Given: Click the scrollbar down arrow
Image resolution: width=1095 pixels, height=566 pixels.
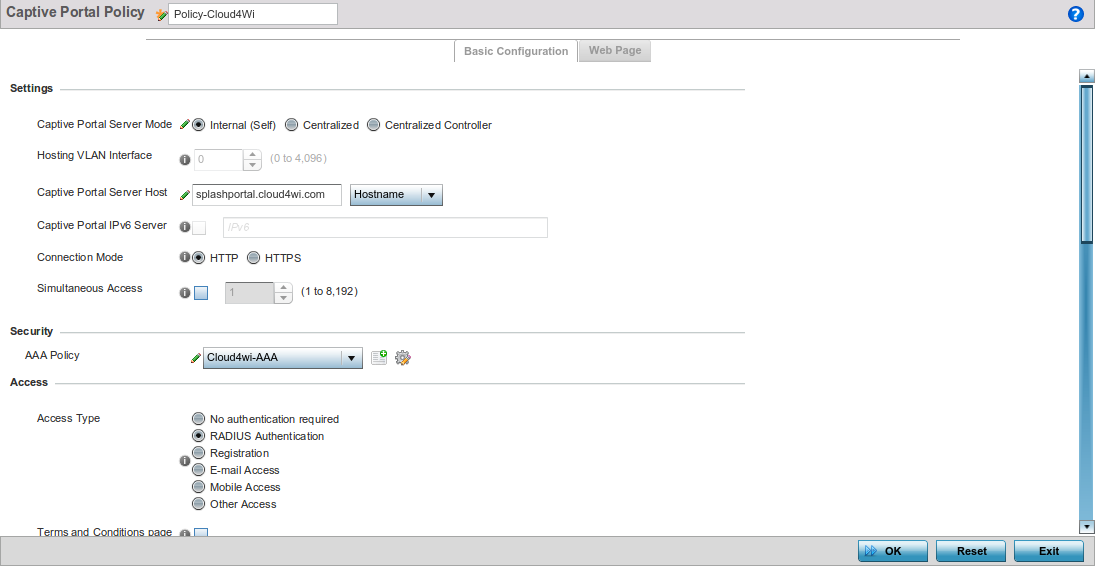Looking at the screenshot, I should coord(1086,525).
